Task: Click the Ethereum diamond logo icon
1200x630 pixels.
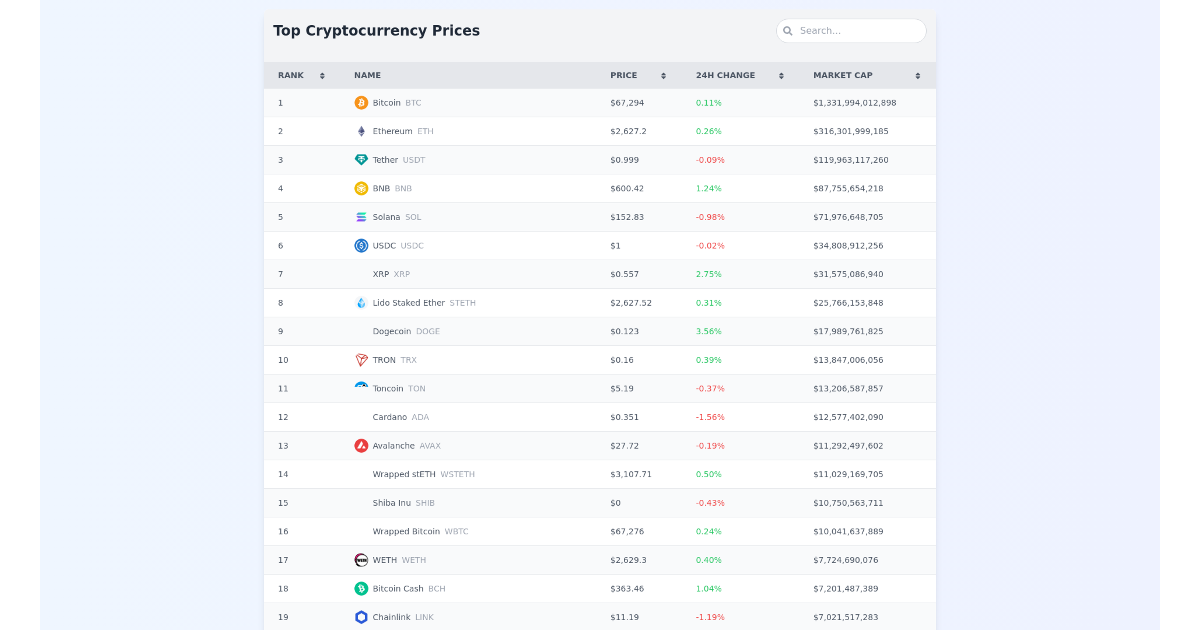Action: click(361, 131)
